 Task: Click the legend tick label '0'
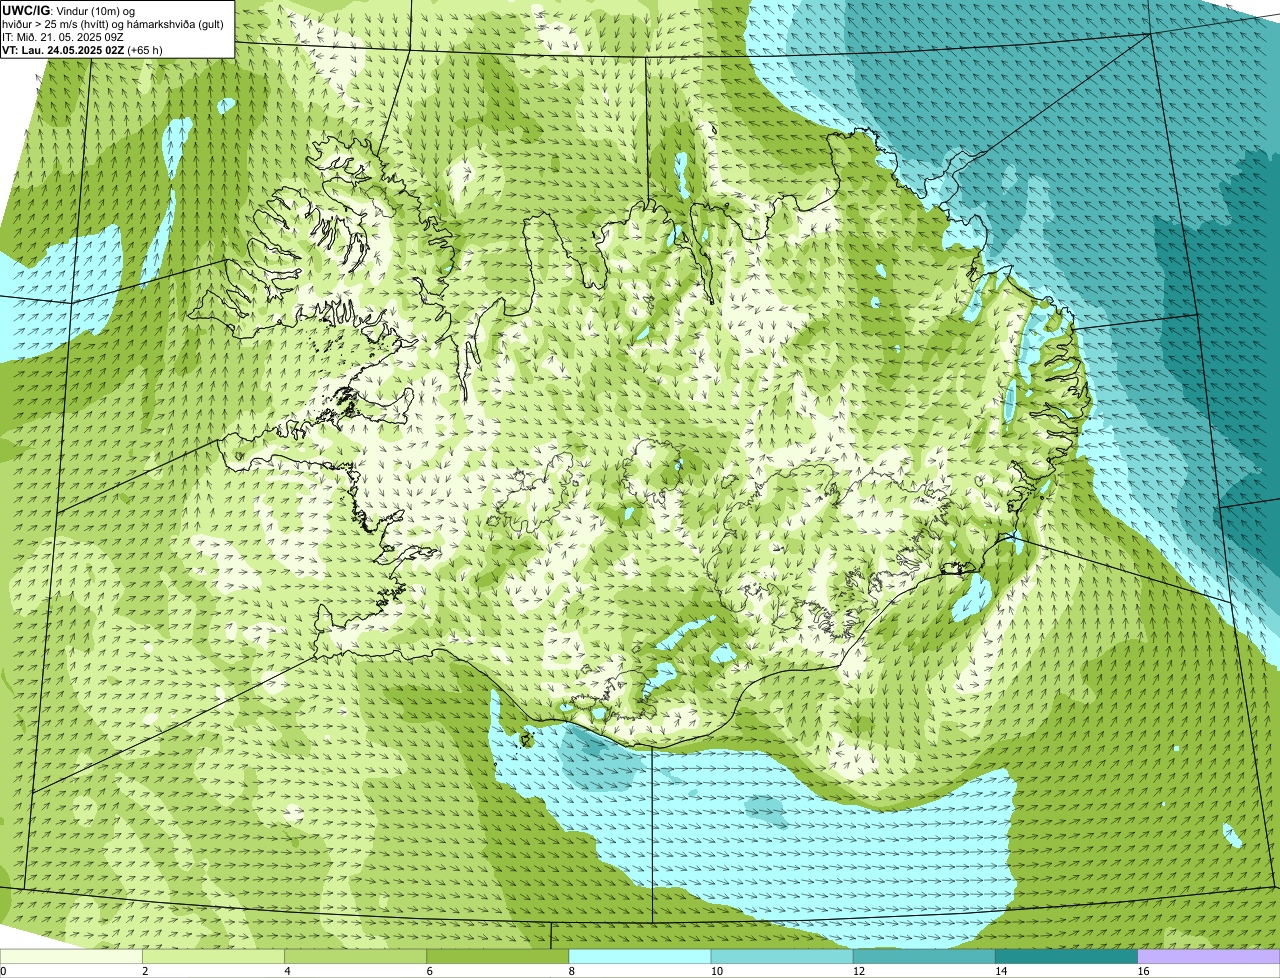tap(3, 971)
